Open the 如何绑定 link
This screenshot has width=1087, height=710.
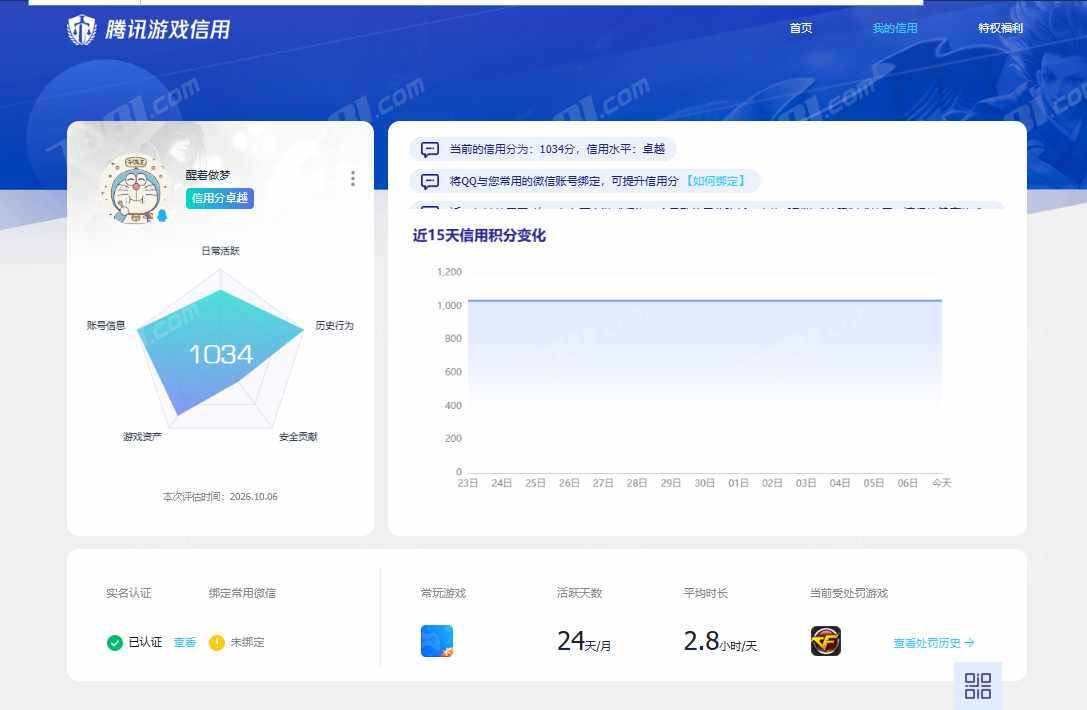716,181
